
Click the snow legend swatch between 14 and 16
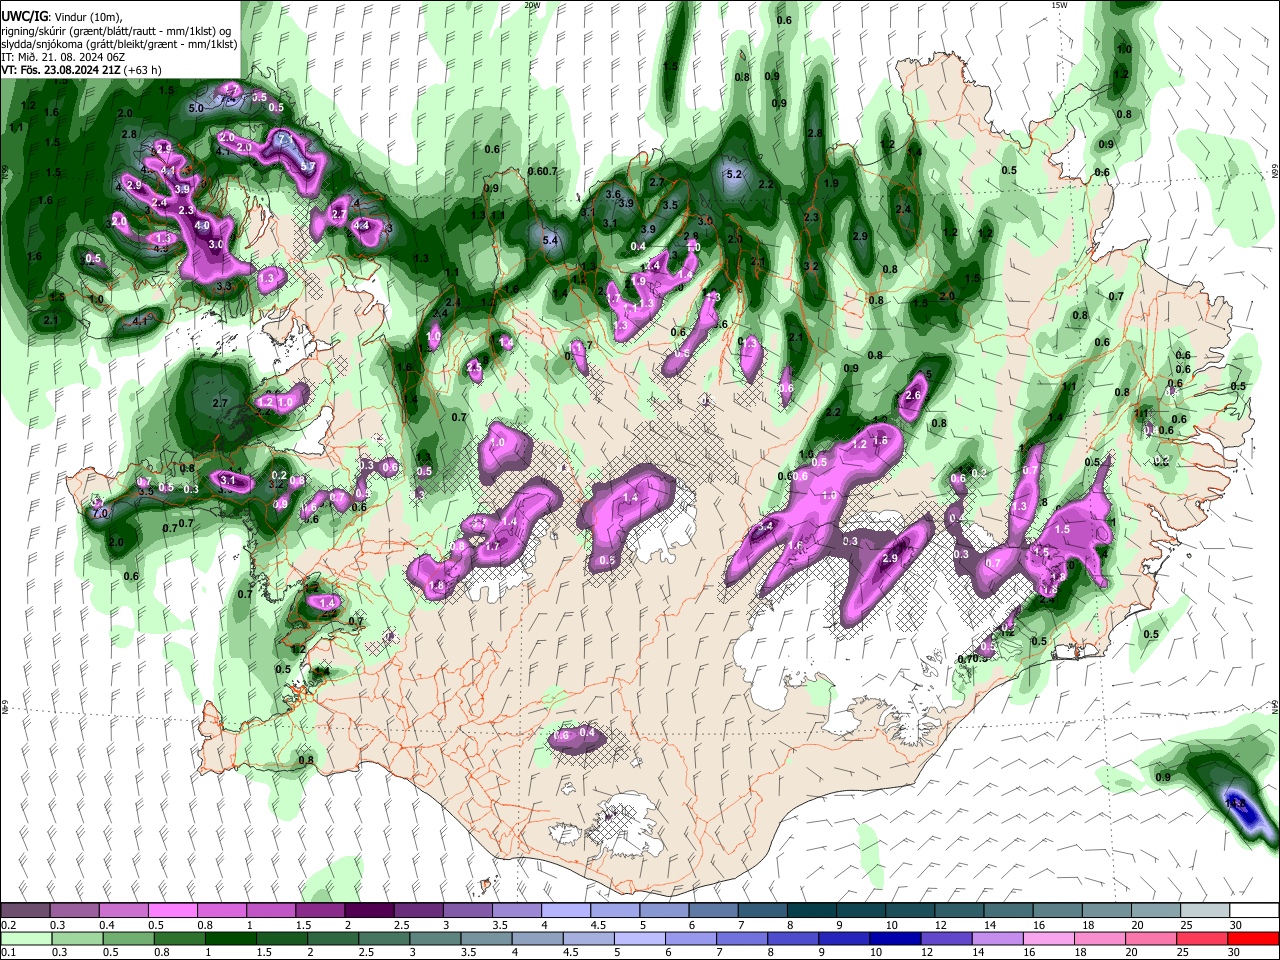1009,910
